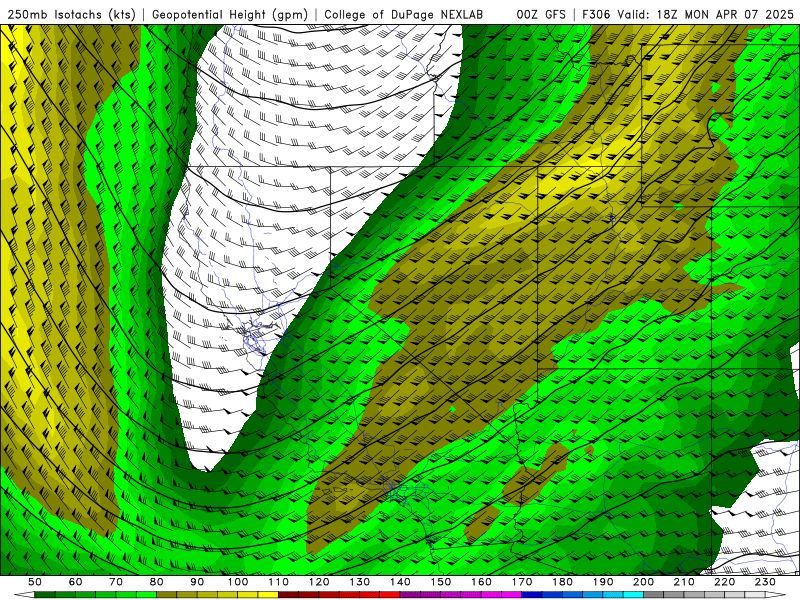Click the '70' legend value

(116, 582)
